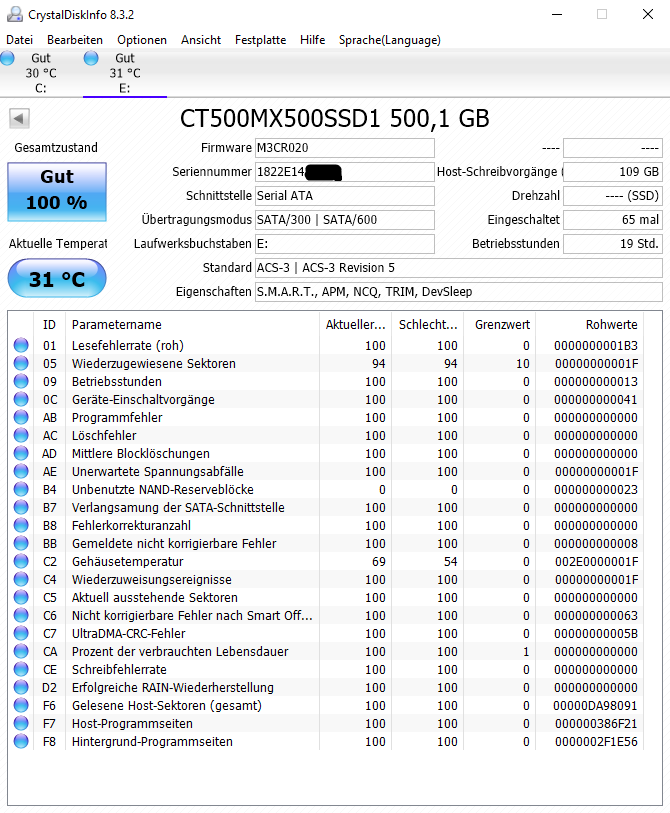Open the Festplatte menu

tap(260, 40)
